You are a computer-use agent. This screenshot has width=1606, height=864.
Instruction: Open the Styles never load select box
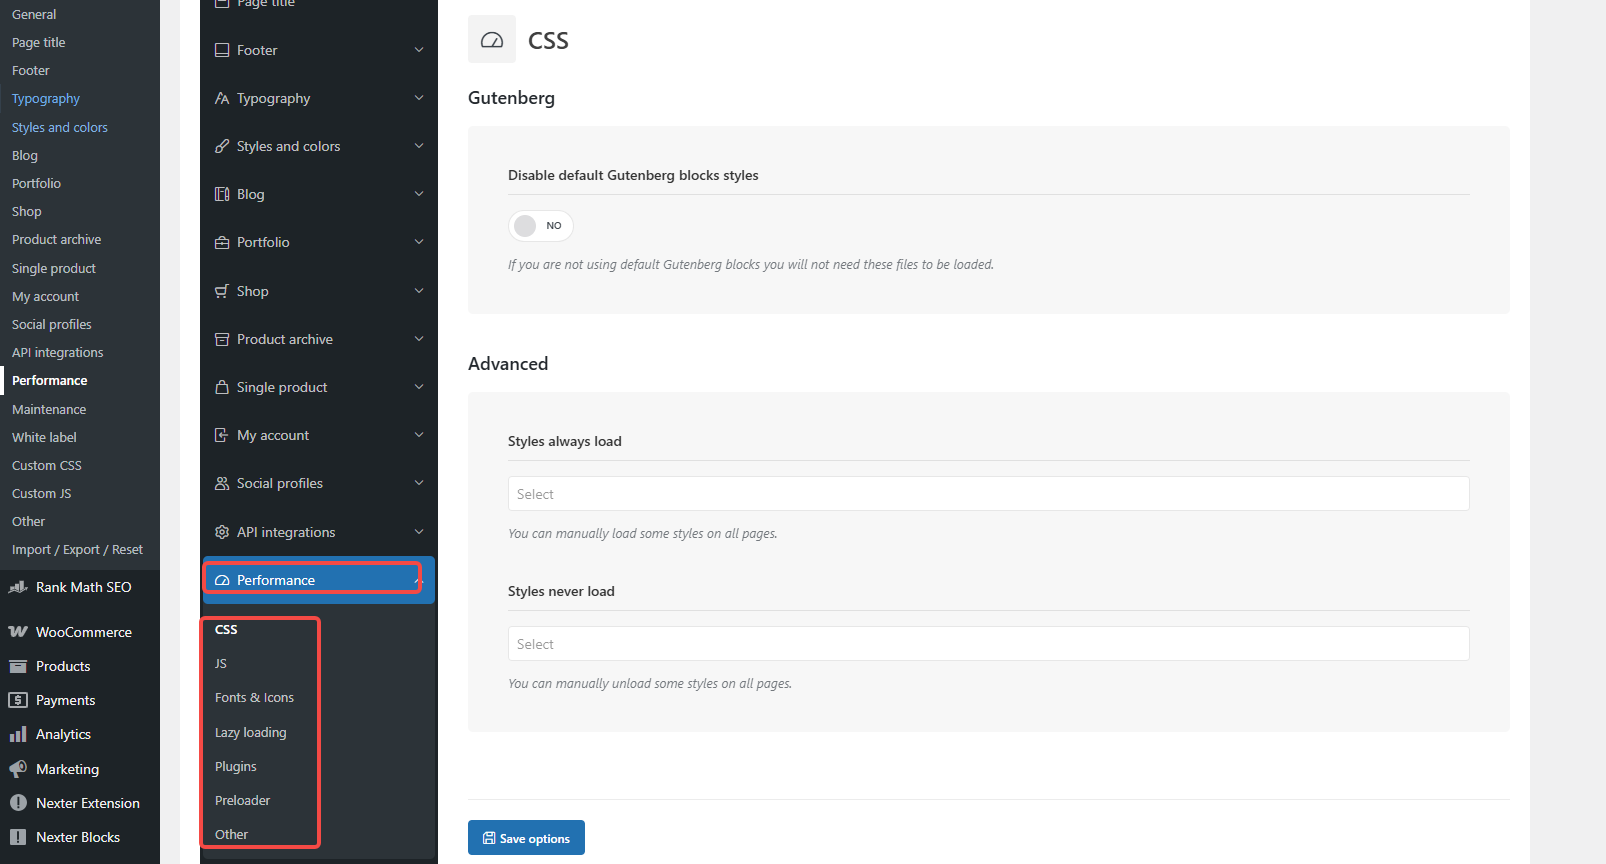988,644
